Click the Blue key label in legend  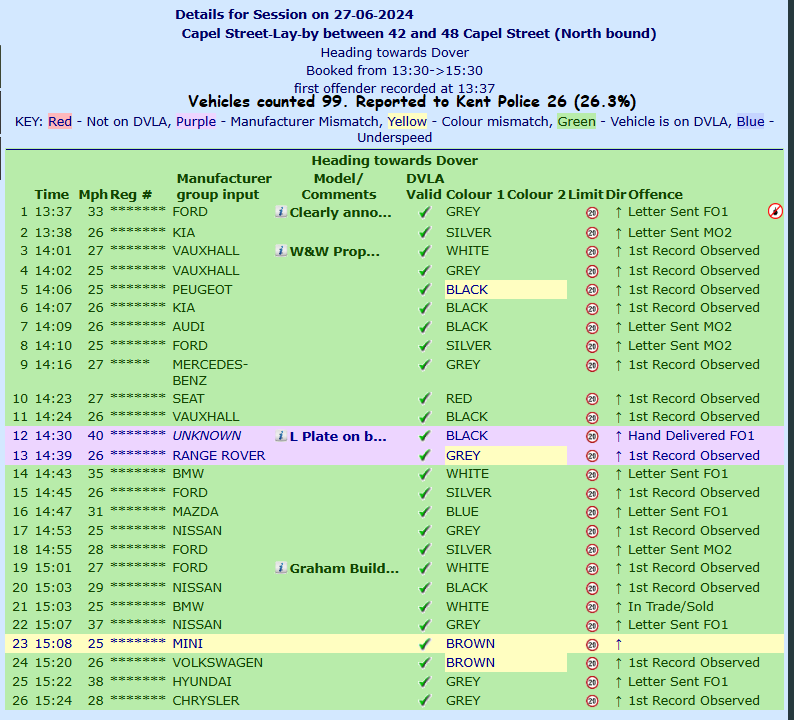[x=750, y=122]
